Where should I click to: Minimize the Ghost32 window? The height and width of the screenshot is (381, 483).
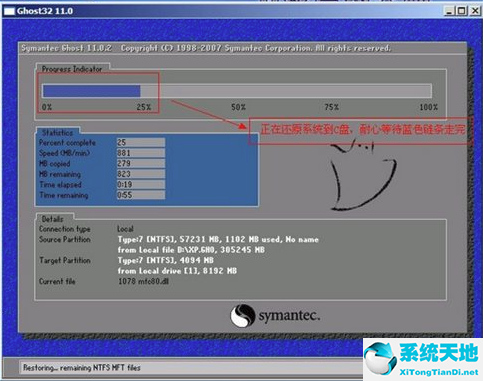[x=450, y=11]
